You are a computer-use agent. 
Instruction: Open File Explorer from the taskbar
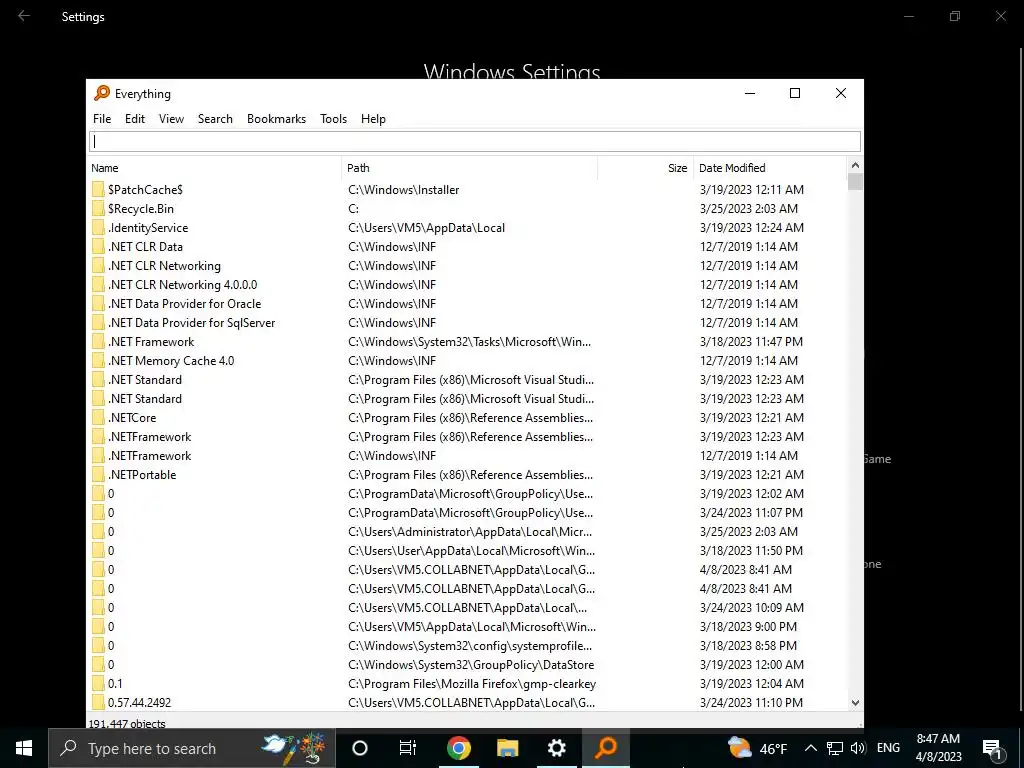pos(507,748)
